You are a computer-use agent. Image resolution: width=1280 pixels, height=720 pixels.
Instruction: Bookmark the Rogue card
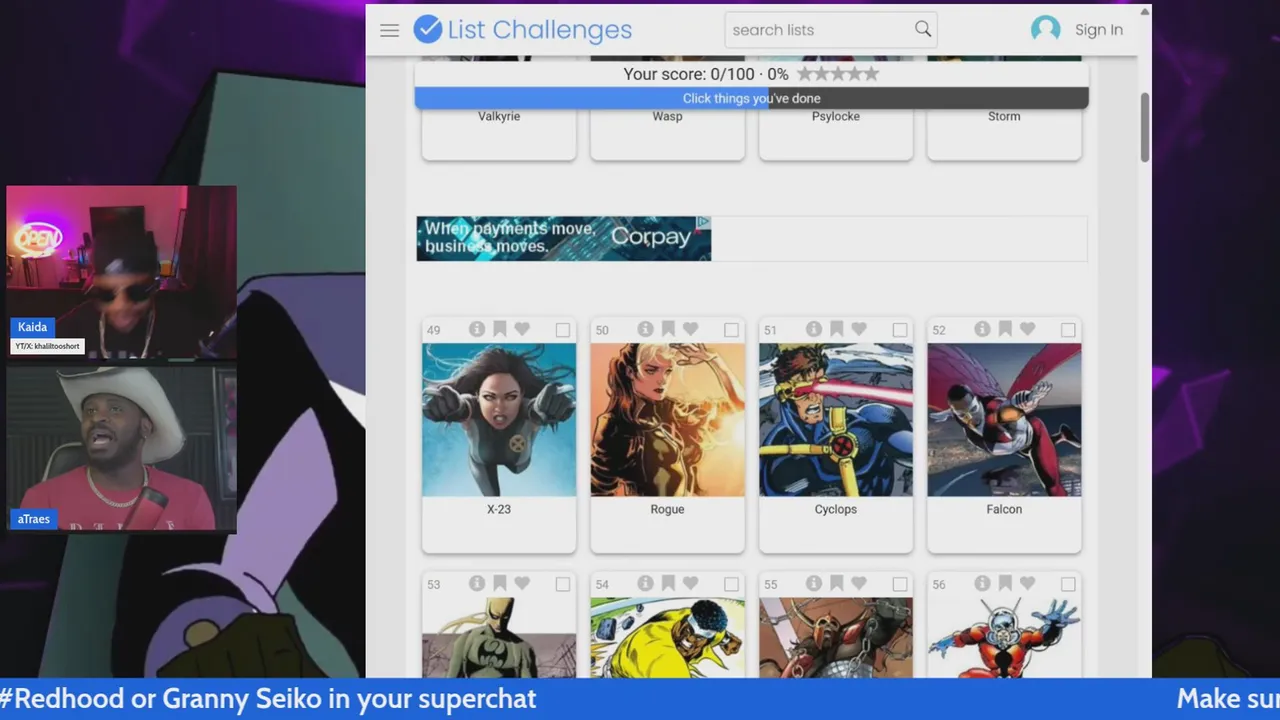click(x=668, y=329)
